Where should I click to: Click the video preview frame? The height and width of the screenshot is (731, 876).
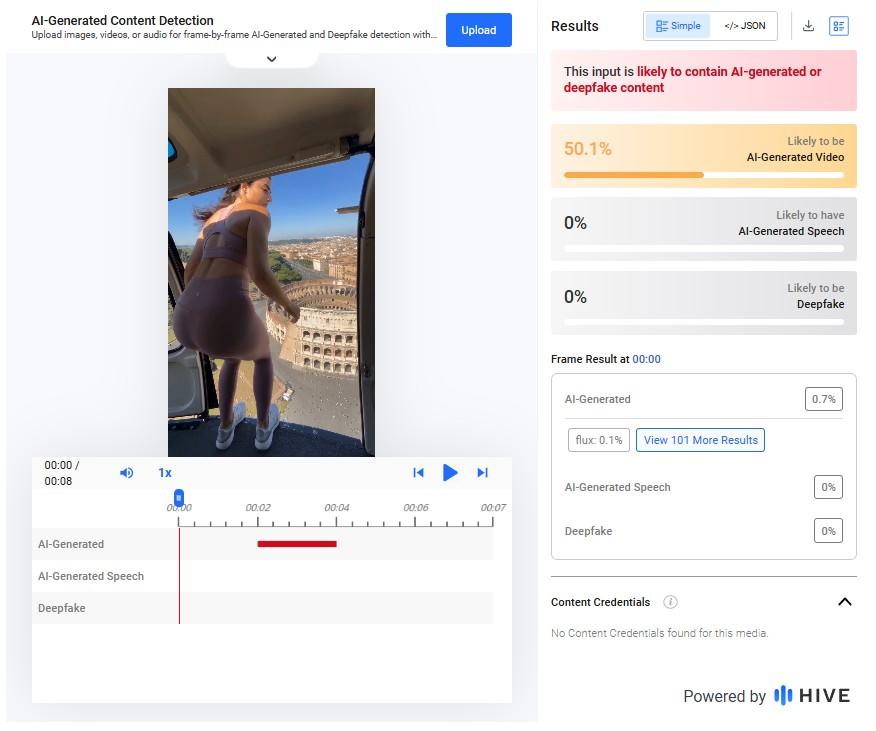point(272,272)
